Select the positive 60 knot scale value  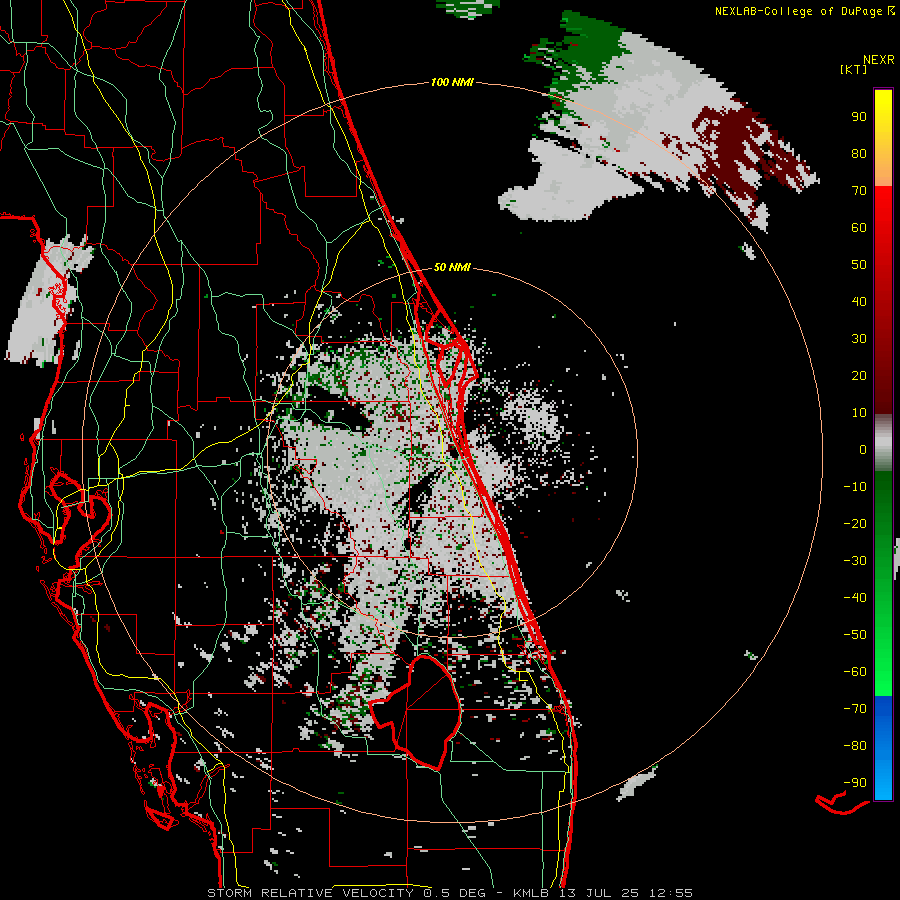pos(859,228)
